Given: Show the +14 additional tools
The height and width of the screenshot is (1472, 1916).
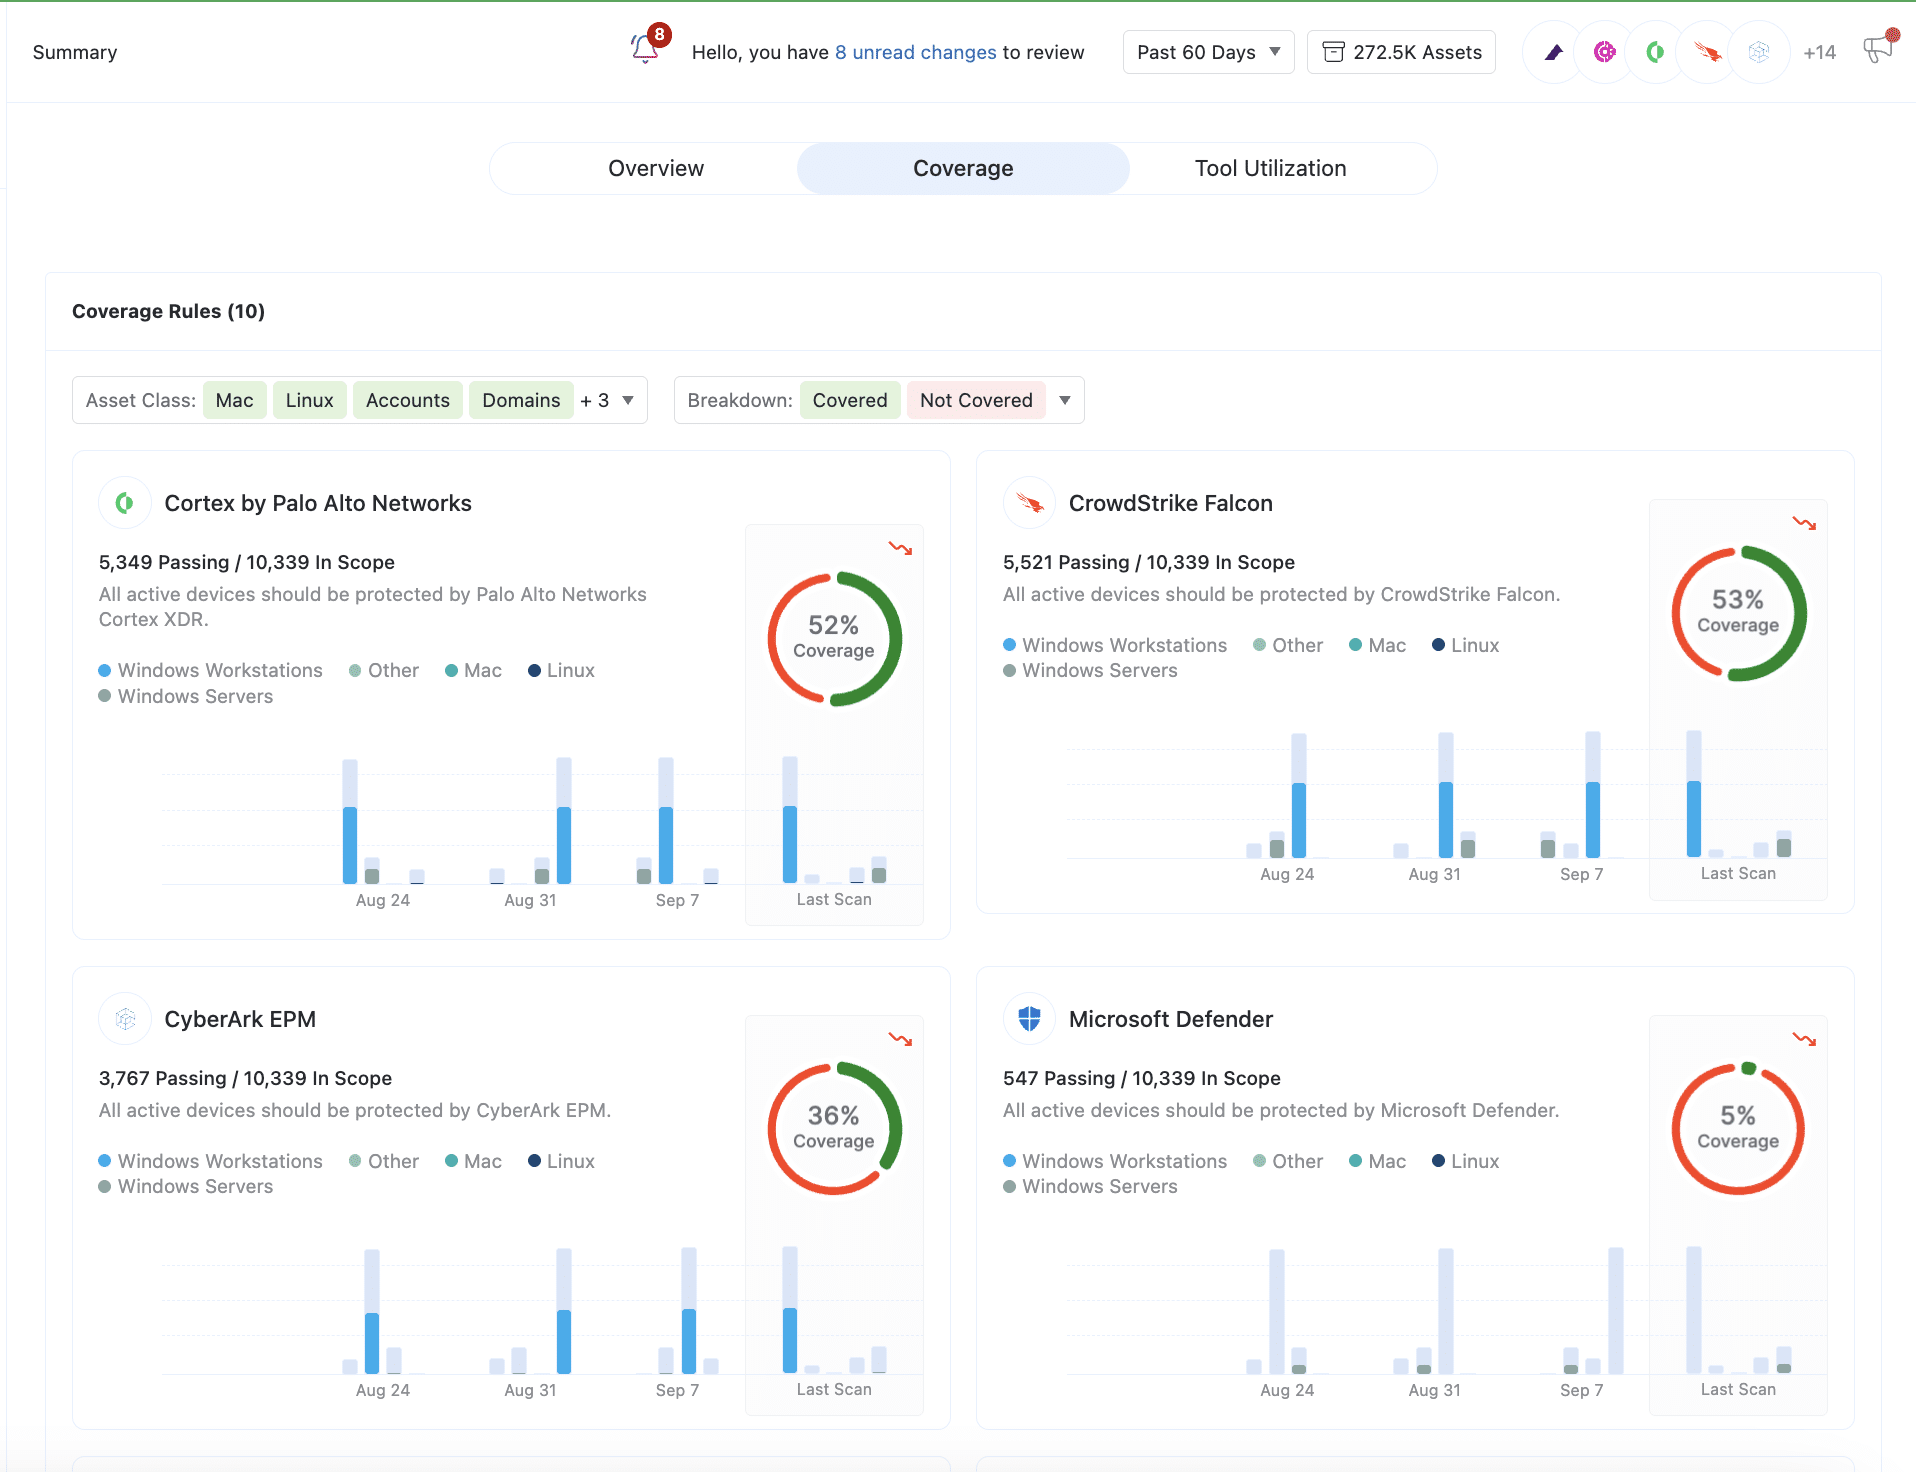Looking at the screenshot, I should 1819,53.
